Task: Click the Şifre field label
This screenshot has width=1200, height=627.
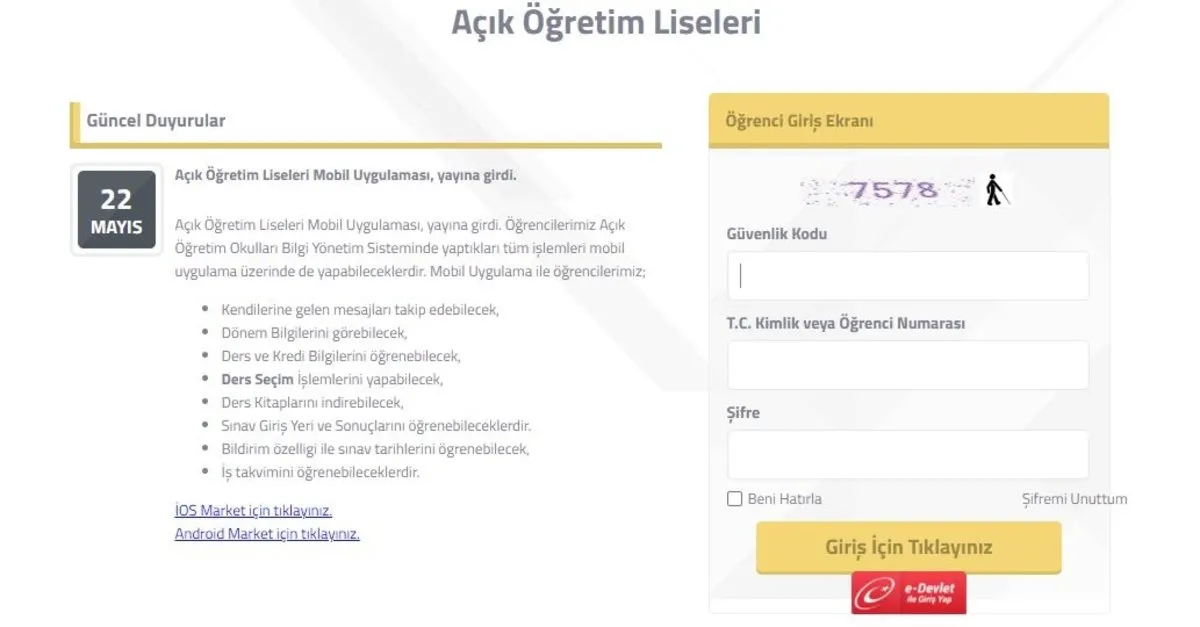Action: tap(743, 413)
